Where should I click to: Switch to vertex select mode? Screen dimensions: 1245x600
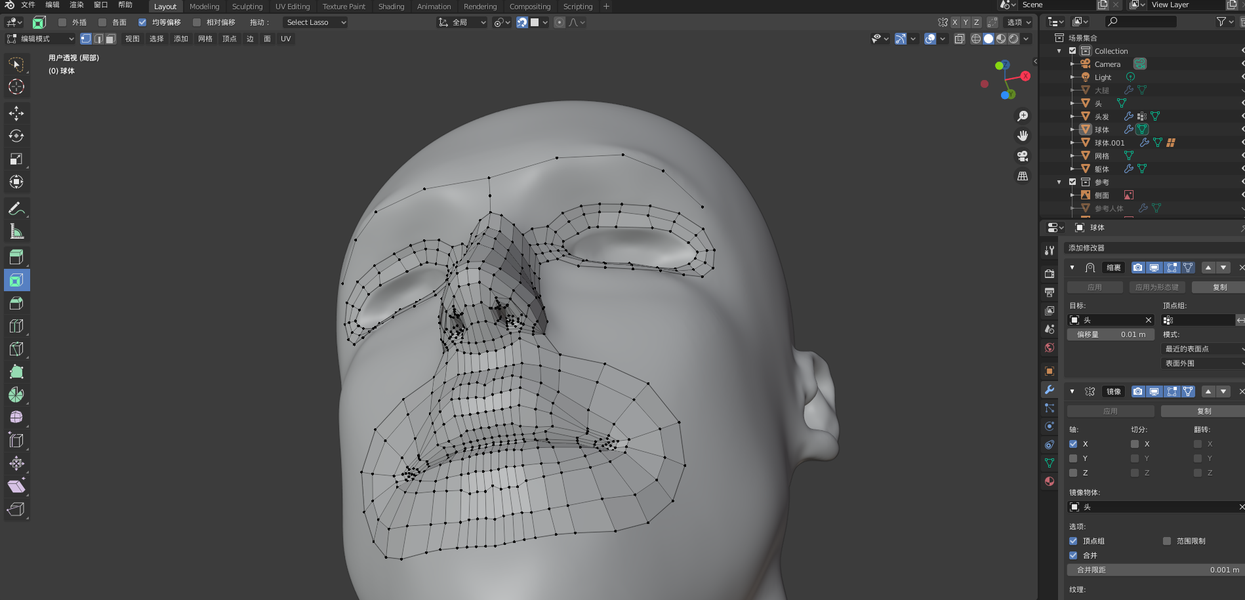click(x=86, y=39)
